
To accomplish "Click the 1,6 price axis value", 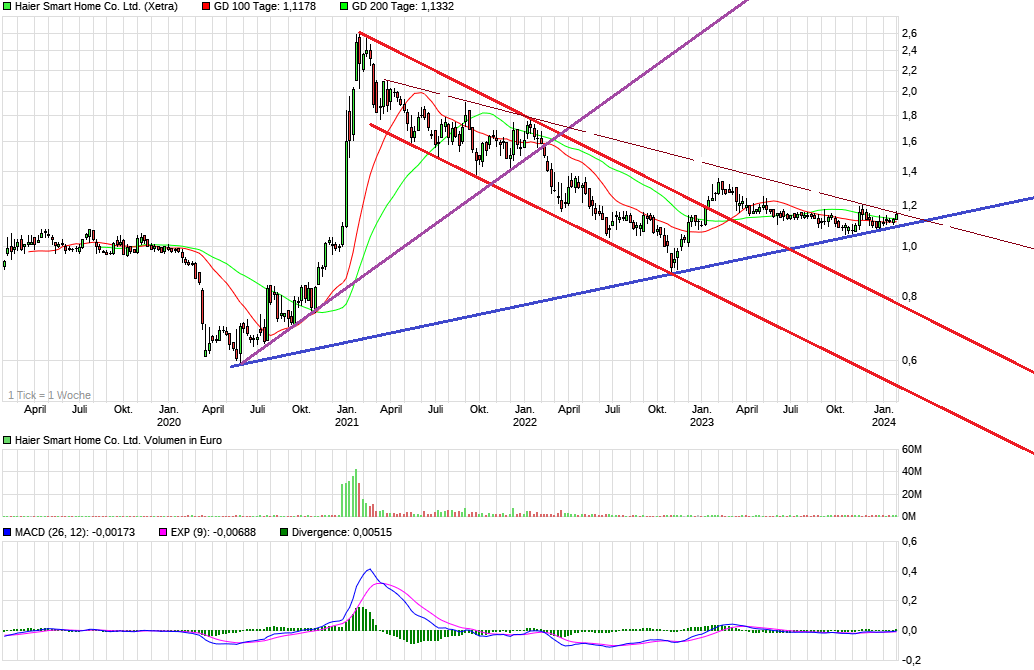I will [909, 142].
